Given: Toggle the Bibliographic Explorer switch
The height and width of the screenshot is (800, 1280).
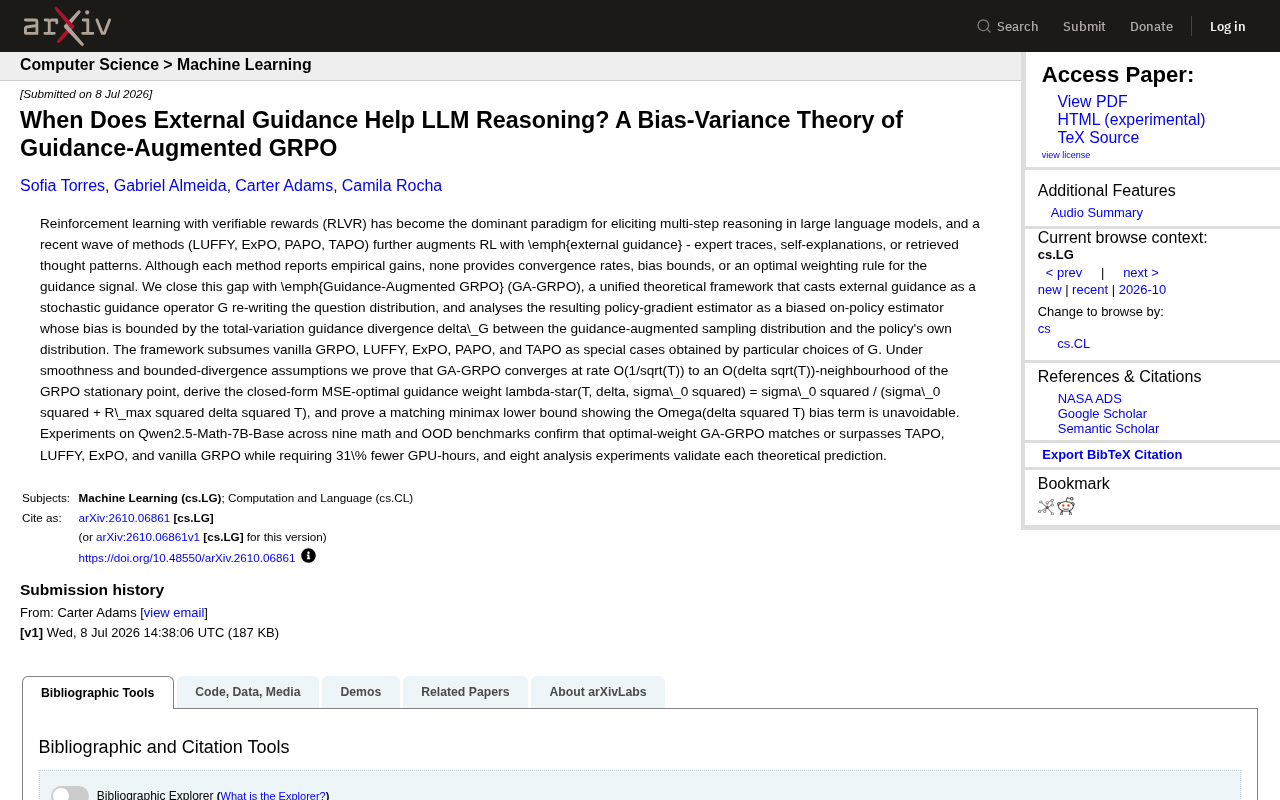Looking at the screenshot, I should pos(70,794).
